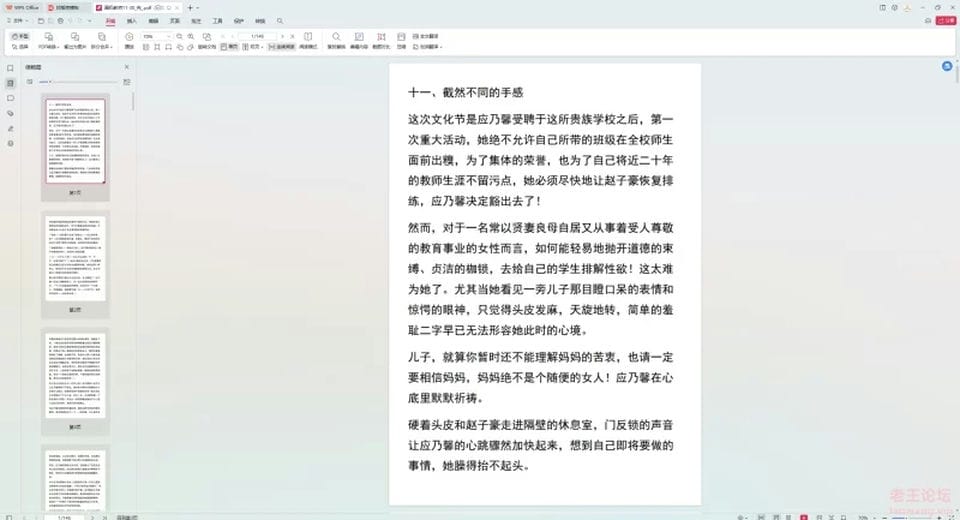Click the shrink thumbnails icon

tap(29, 81)
